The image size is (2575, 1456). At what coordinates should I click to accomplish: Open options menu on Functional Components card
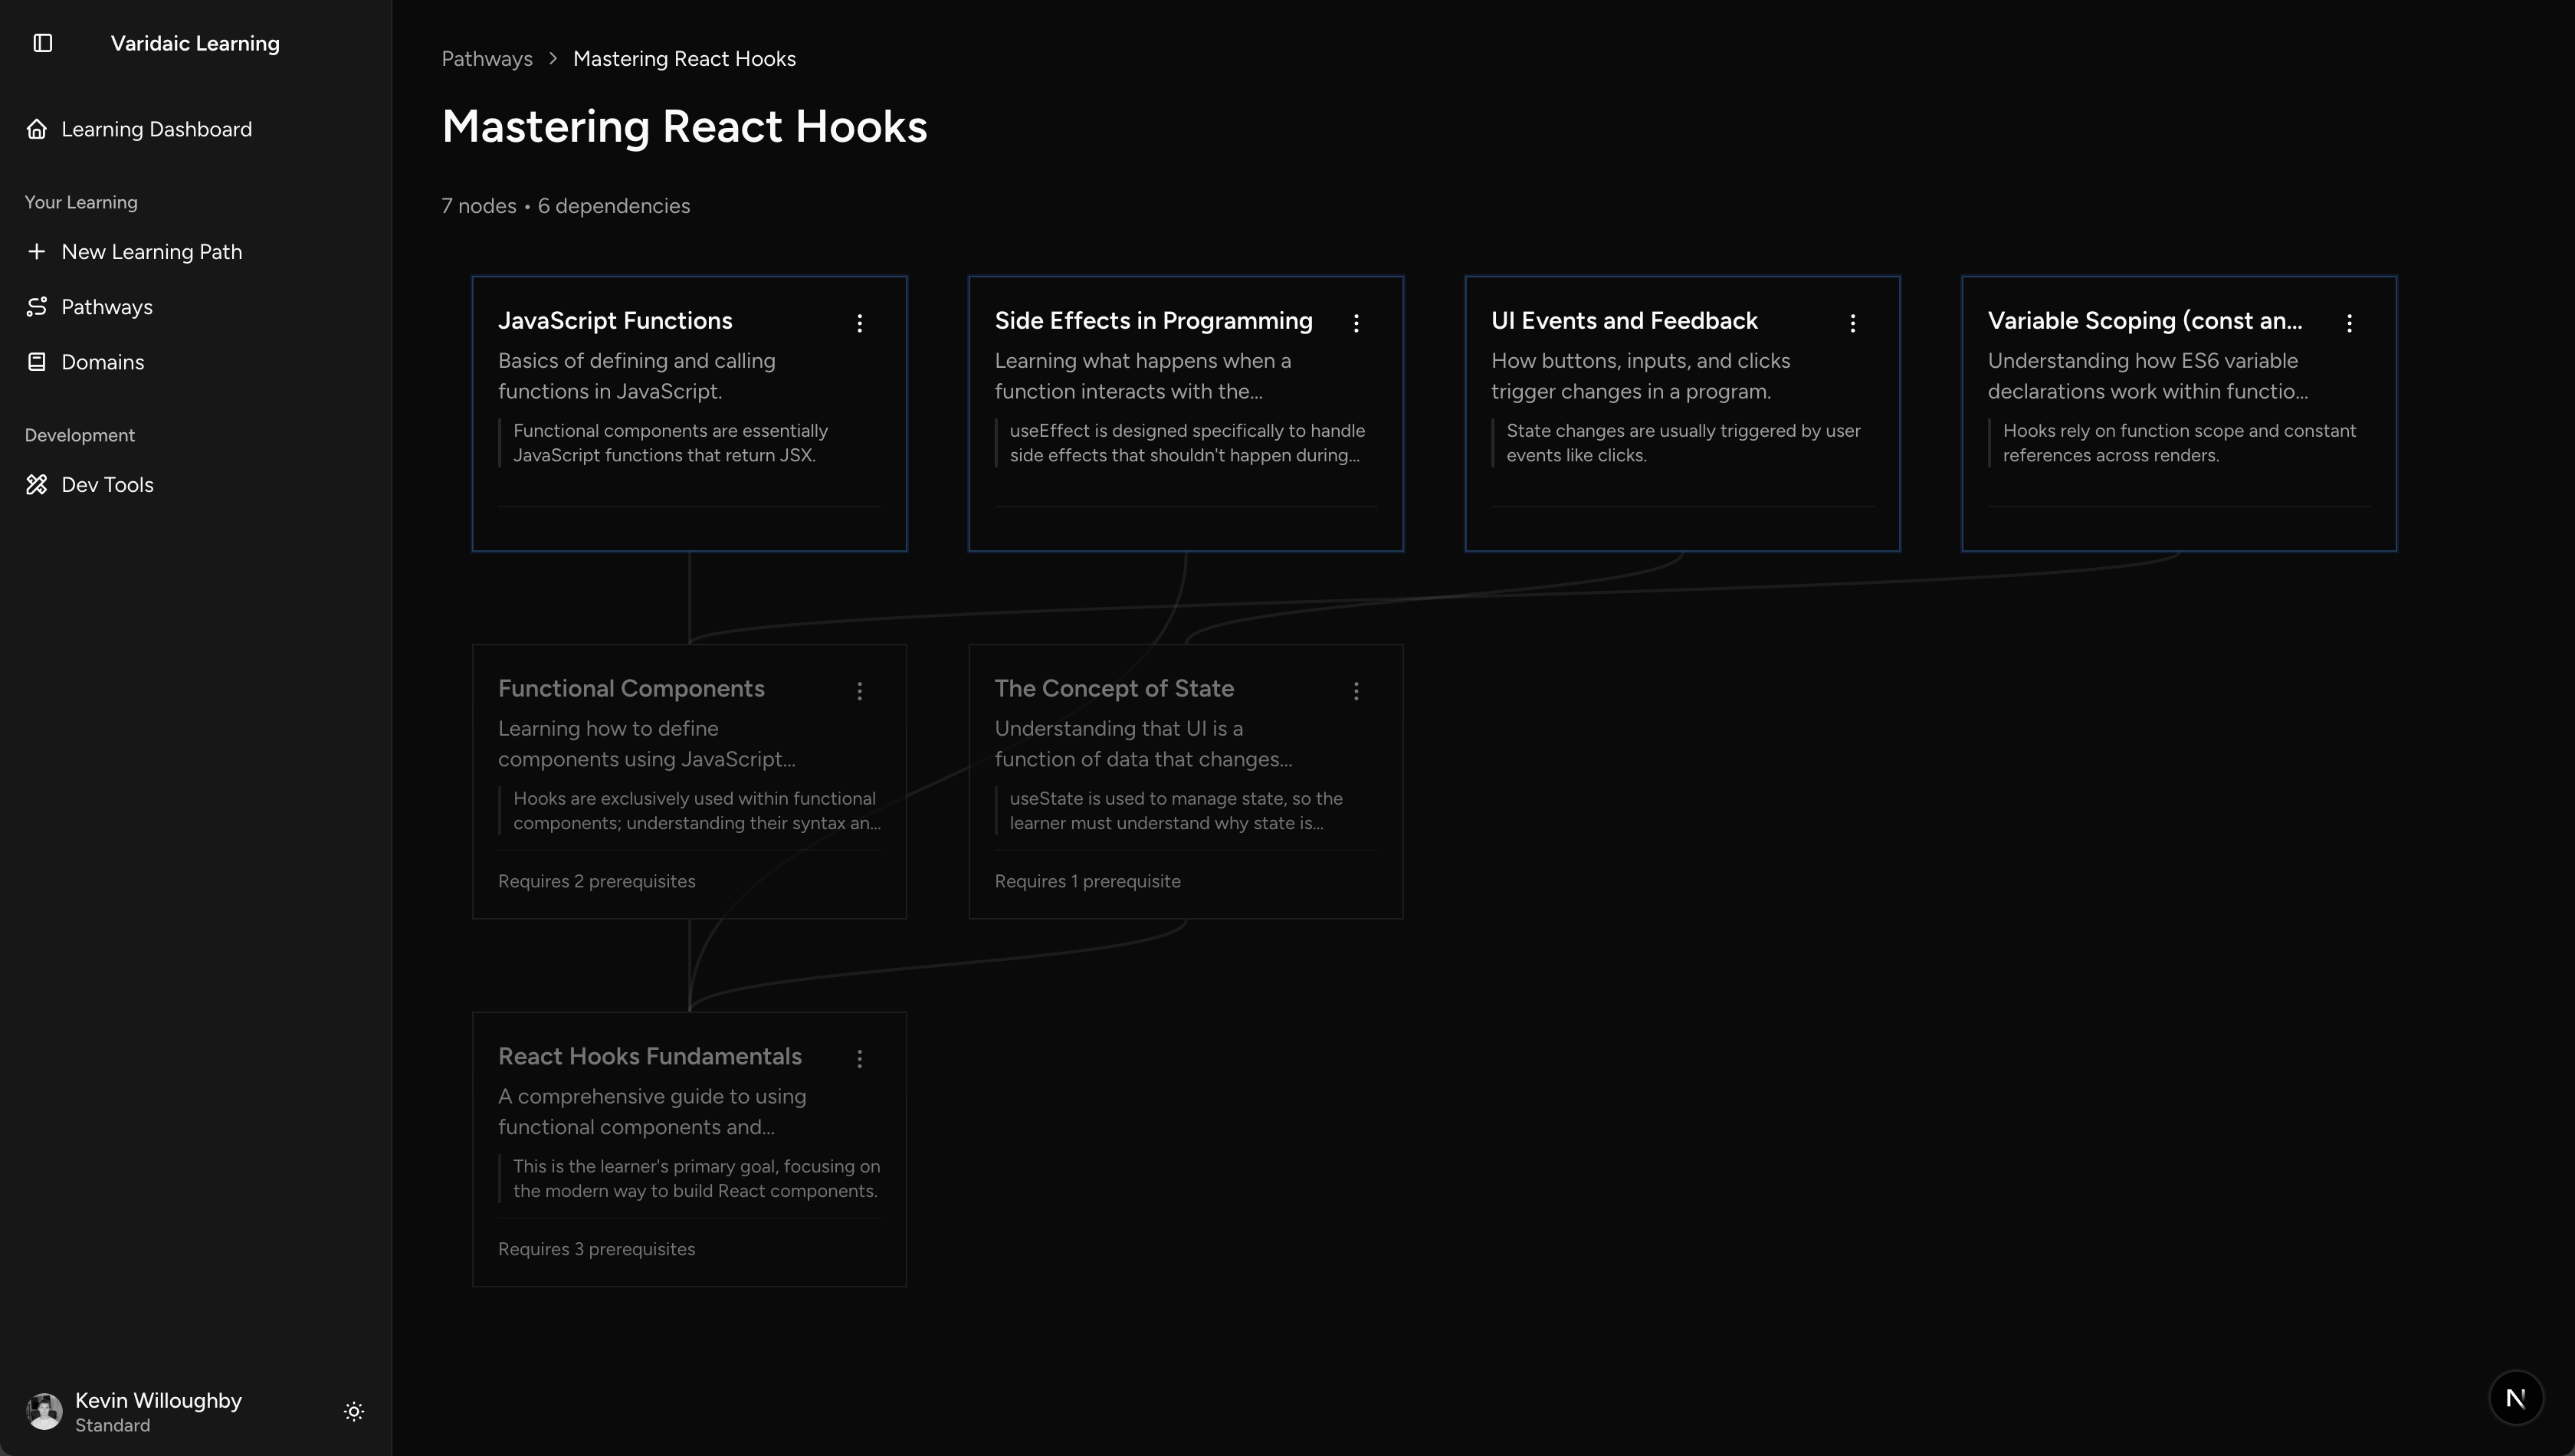coord(860,691)
